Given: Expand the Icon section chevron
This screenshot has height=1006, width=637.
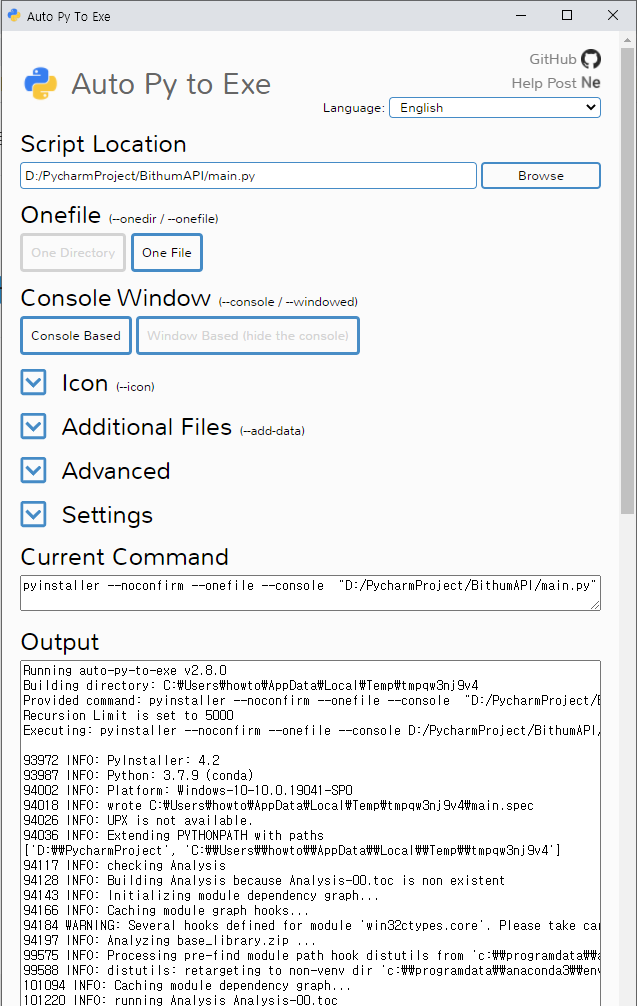Looking at the screenshot, I should click(x=33, y=382).
